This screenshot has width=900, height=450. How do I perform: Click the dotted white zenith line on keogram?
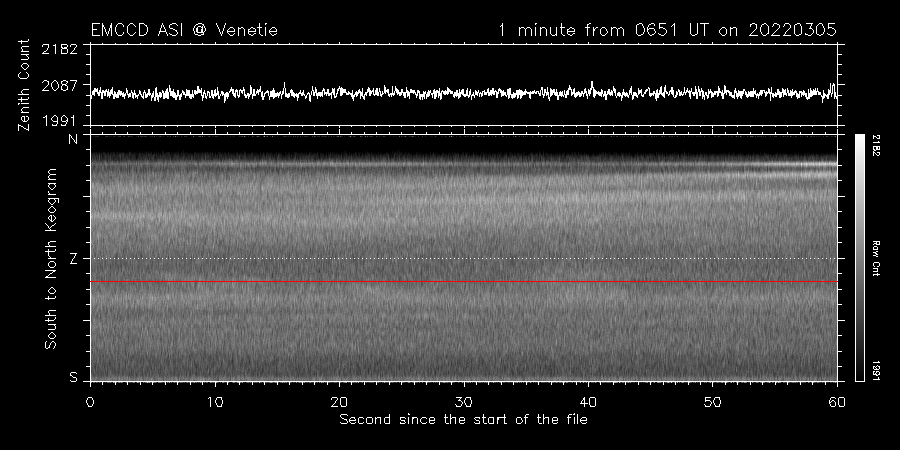click(464, 258)
